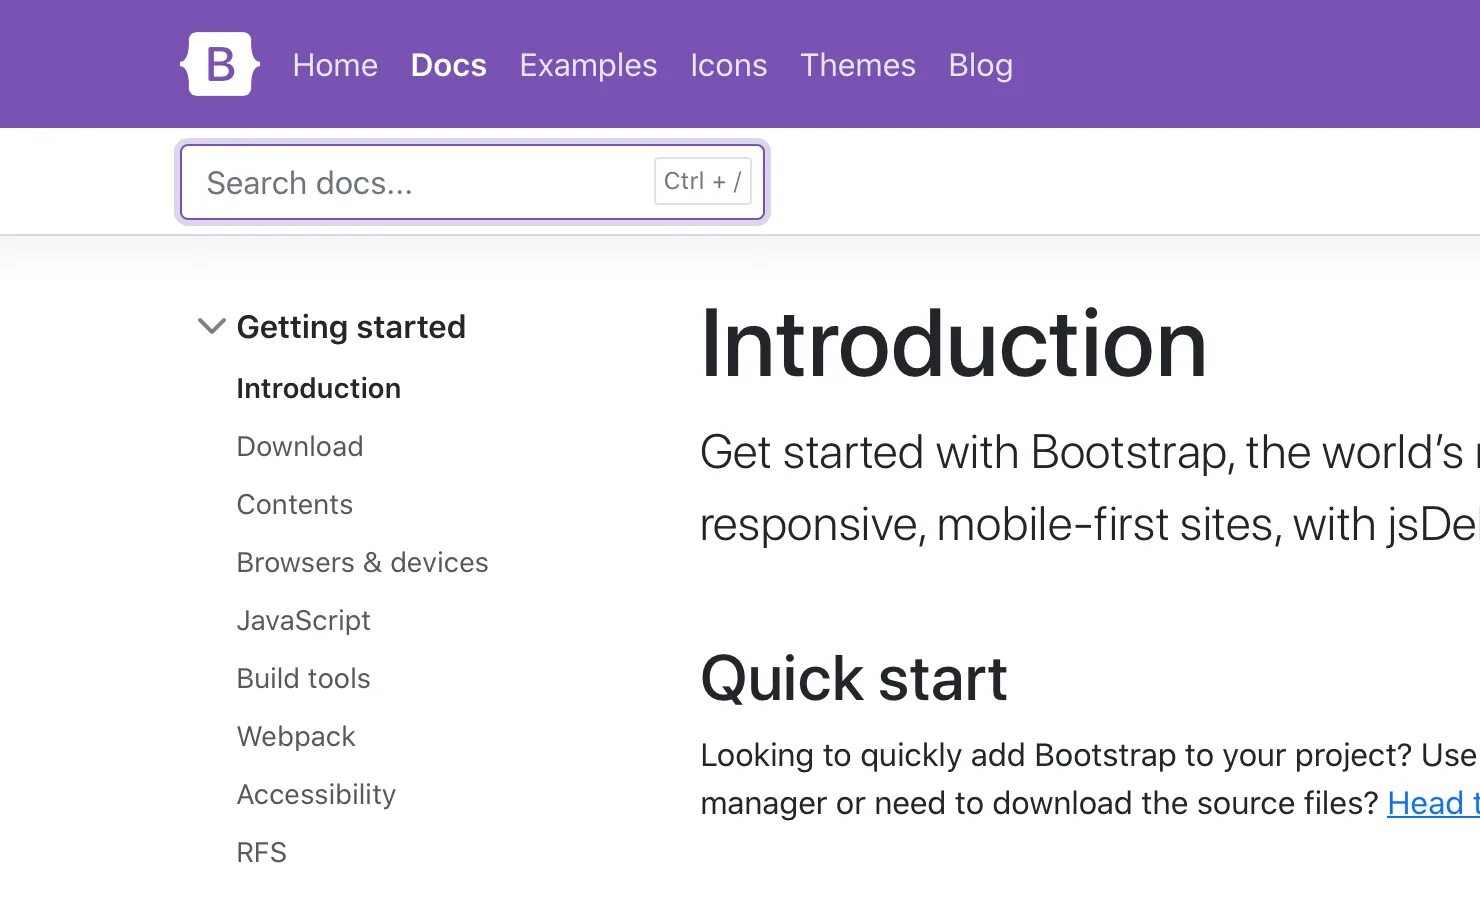Open the Home nav link
Screen dimensions: 1480x900
tap(335, 65)
